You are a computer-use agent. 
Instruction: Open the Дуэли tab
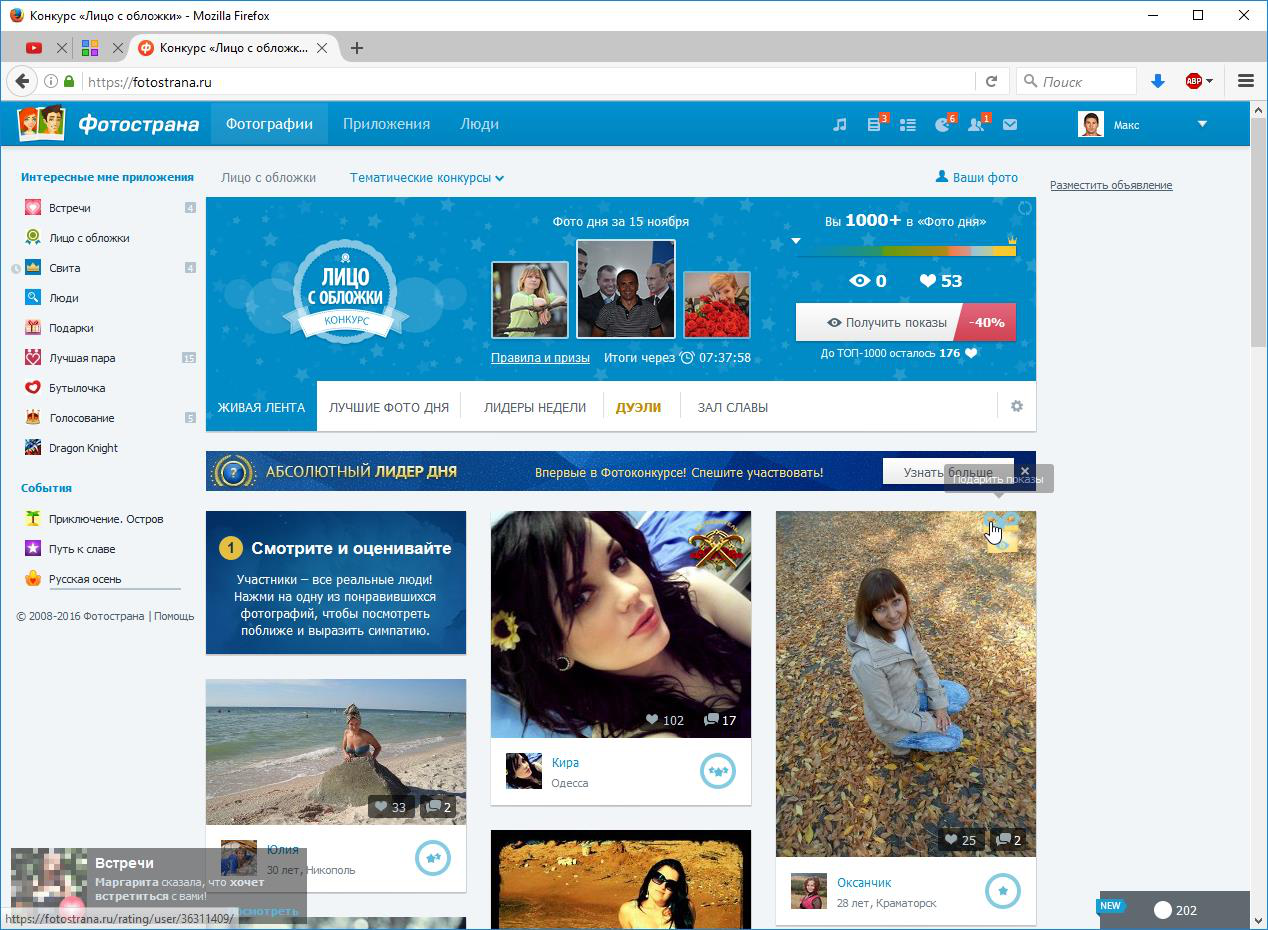pyautogui.click(x=638, y=407)
